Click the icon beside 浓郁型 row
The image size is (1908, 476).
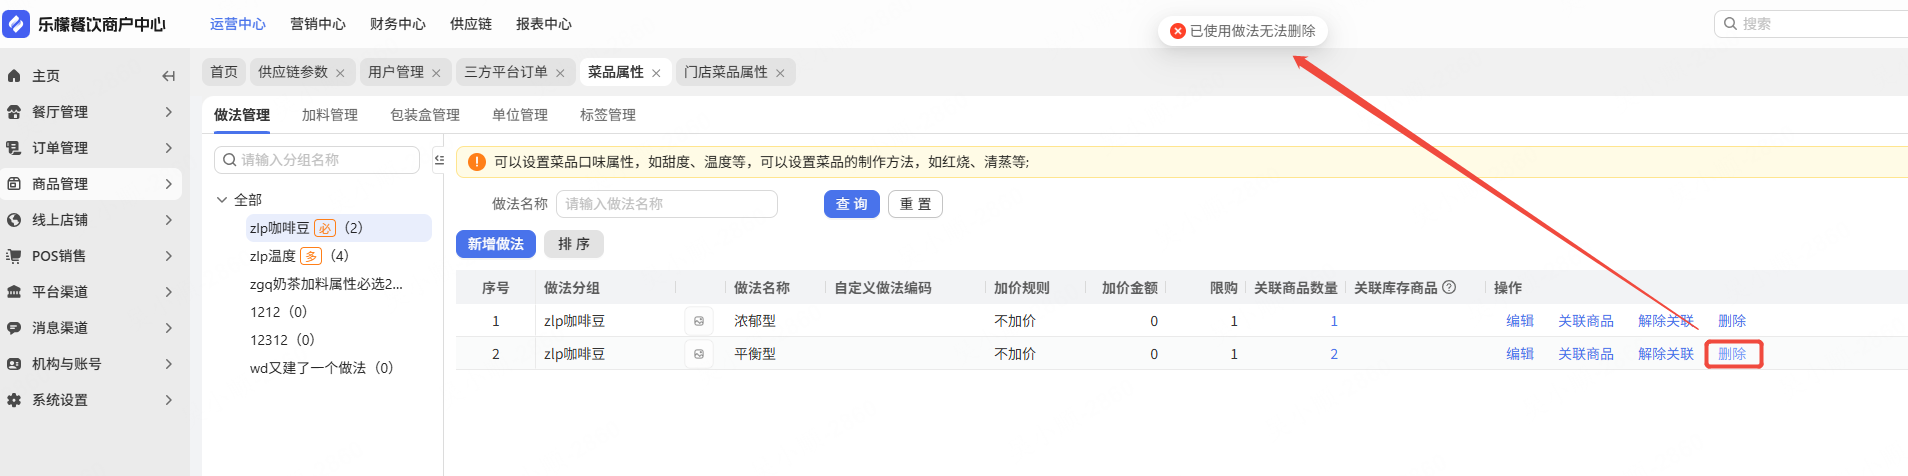point(699,321)
